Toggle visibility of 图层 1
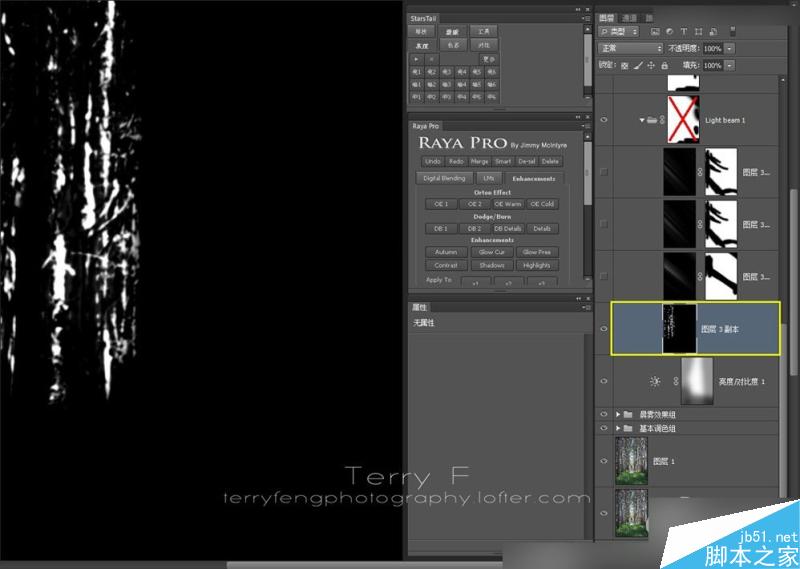Viewport: 800px width, 569px height. pos(604,461)
